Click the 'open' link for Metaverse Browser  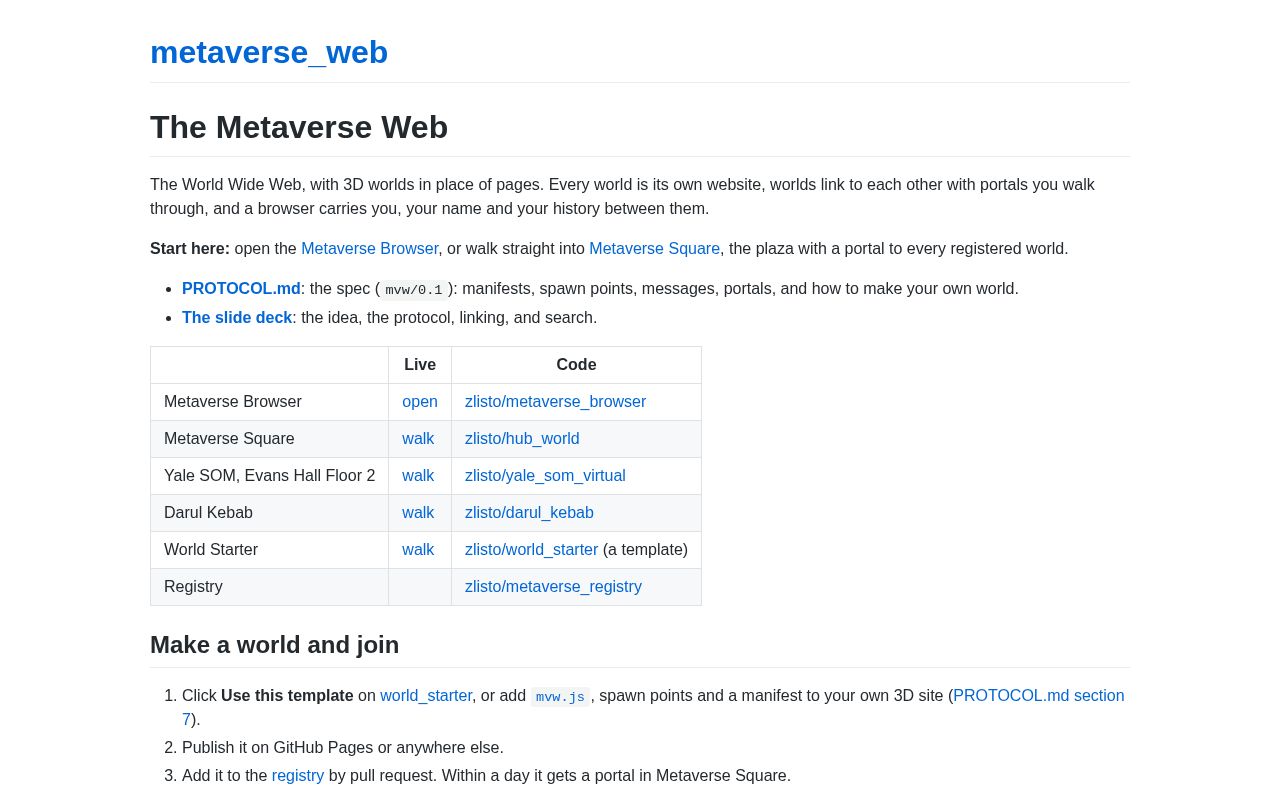click(420, 401)
